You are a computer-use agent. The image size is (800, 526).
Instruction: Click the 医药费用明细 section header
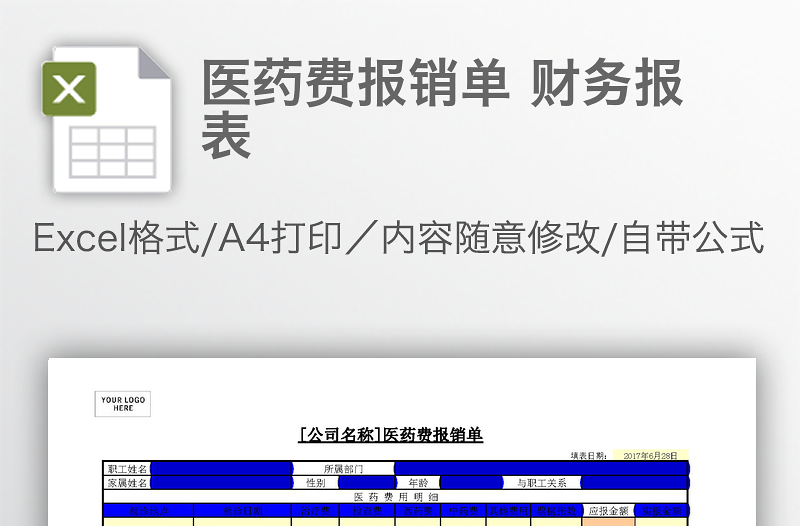[x=396, y=496]
